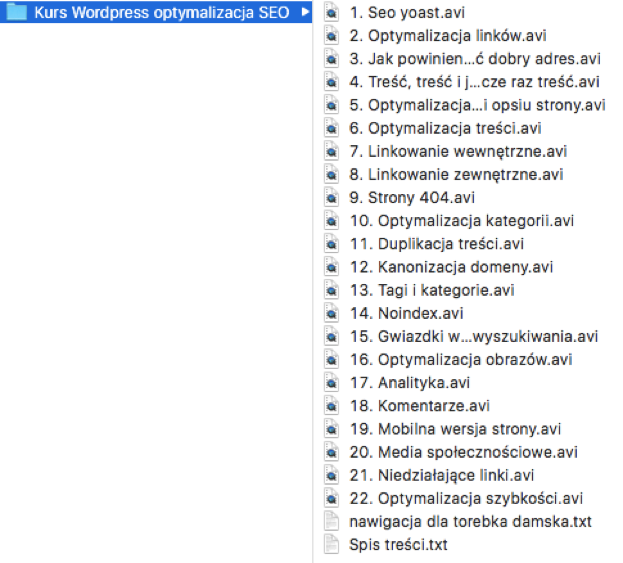Image resolution: width=623 pixels, height=563 pixels.
Task: Click the icon of 15. Gwiazdki w…wyszukiwania.avi
Action: 331,336
